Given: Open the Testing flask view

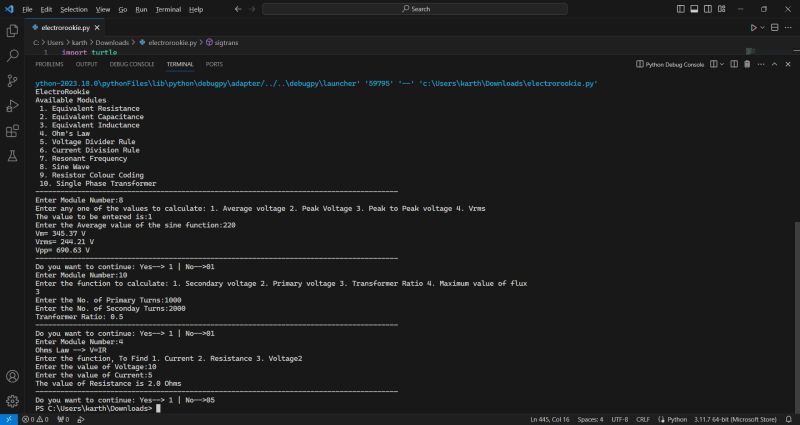Looking at the screenshot, I should (12, 156).
